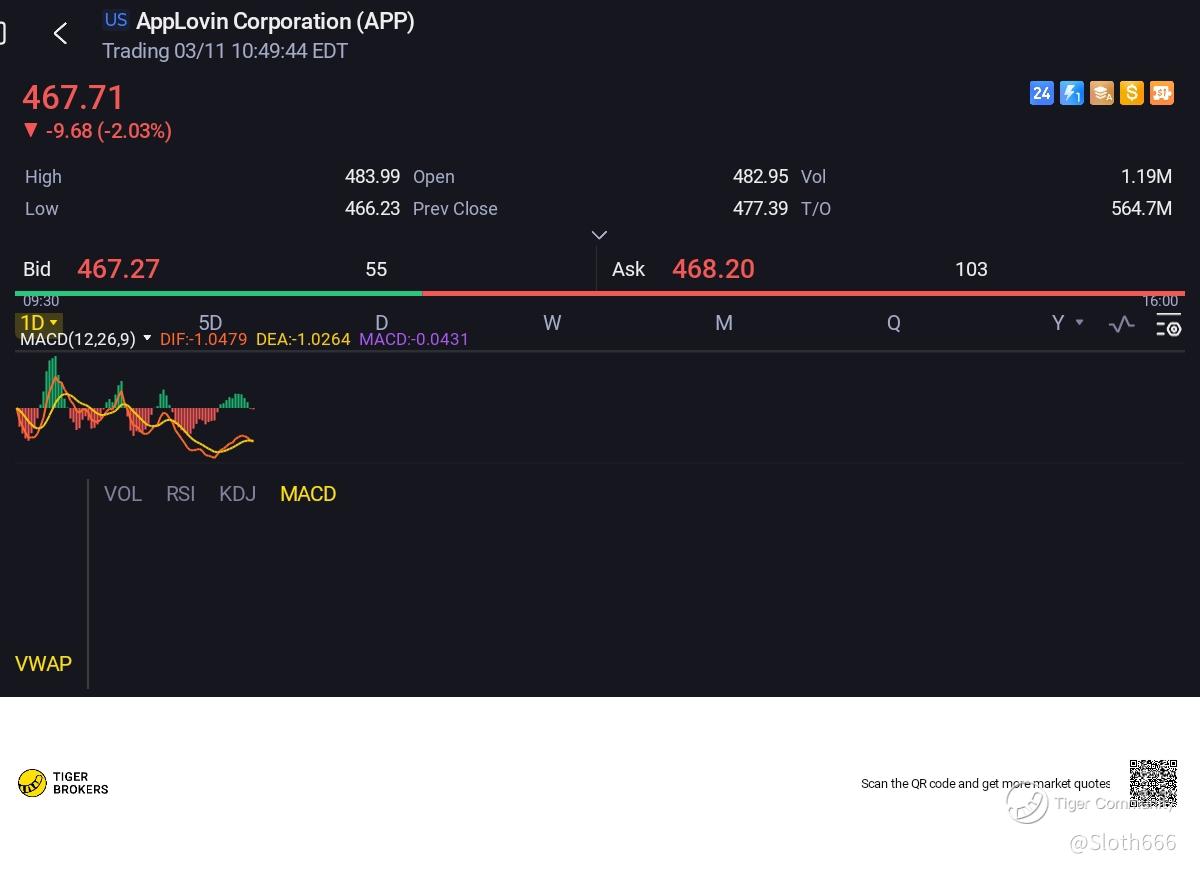The width and height of the screenshot is (1200, 870).
Task: Open MACD(12,26,9) parameter dropdown
Action: coord(85,339)
